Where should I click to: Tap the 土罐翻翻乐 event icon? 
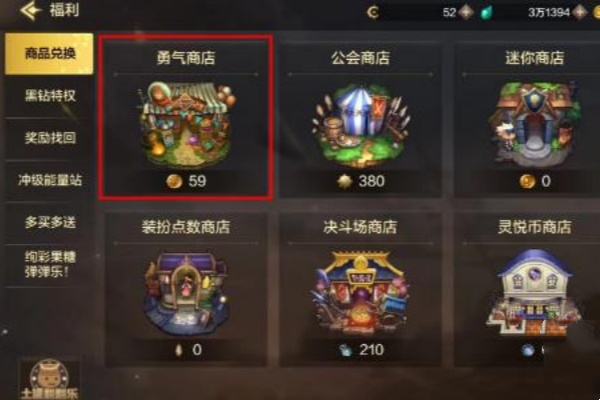click(49, 379)
